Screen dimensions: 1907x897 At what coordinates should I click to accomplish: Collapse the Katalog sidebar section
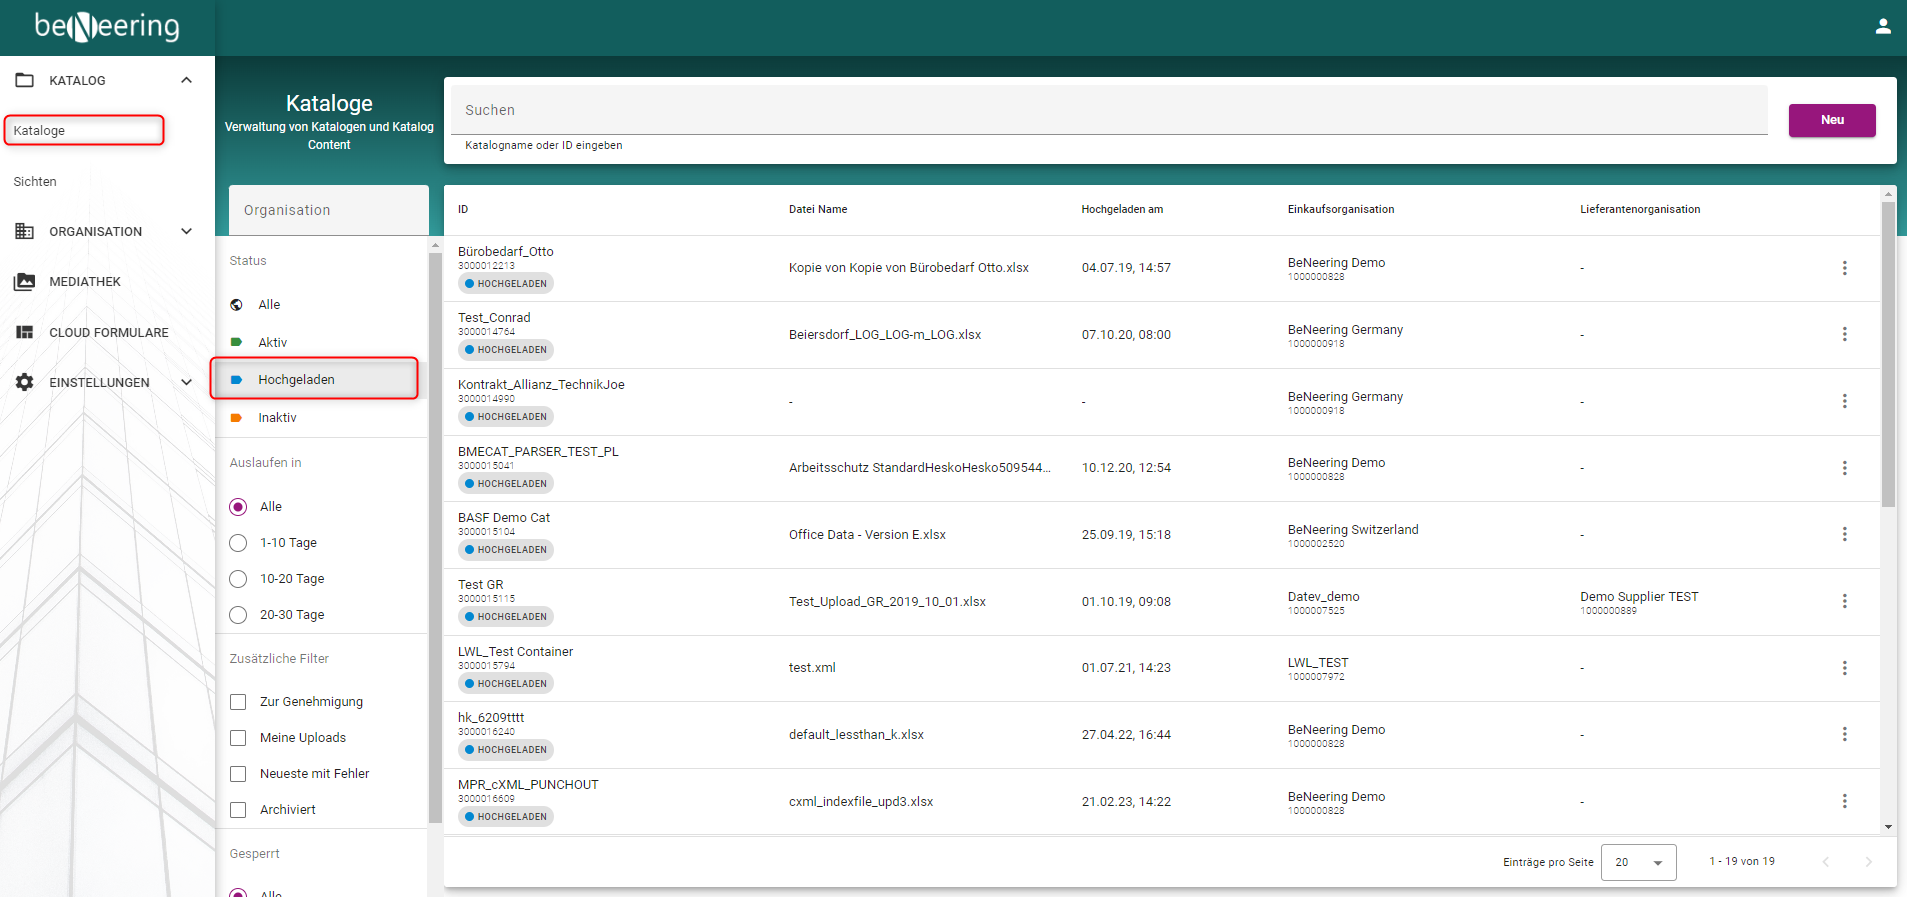point(186,80)
